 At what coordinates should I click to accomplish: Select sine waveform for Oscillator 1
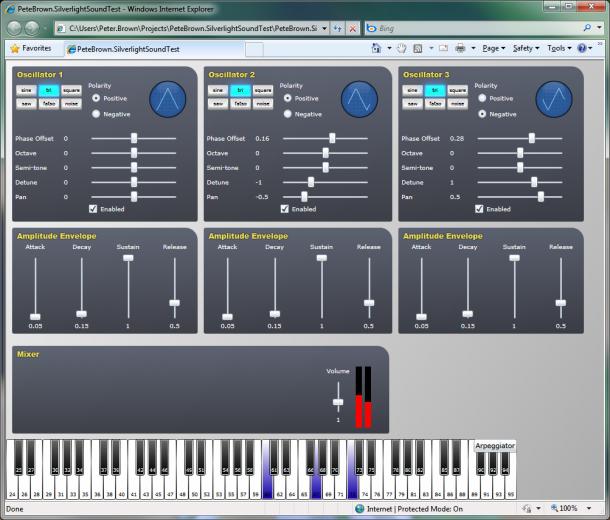tap(26, 90)
